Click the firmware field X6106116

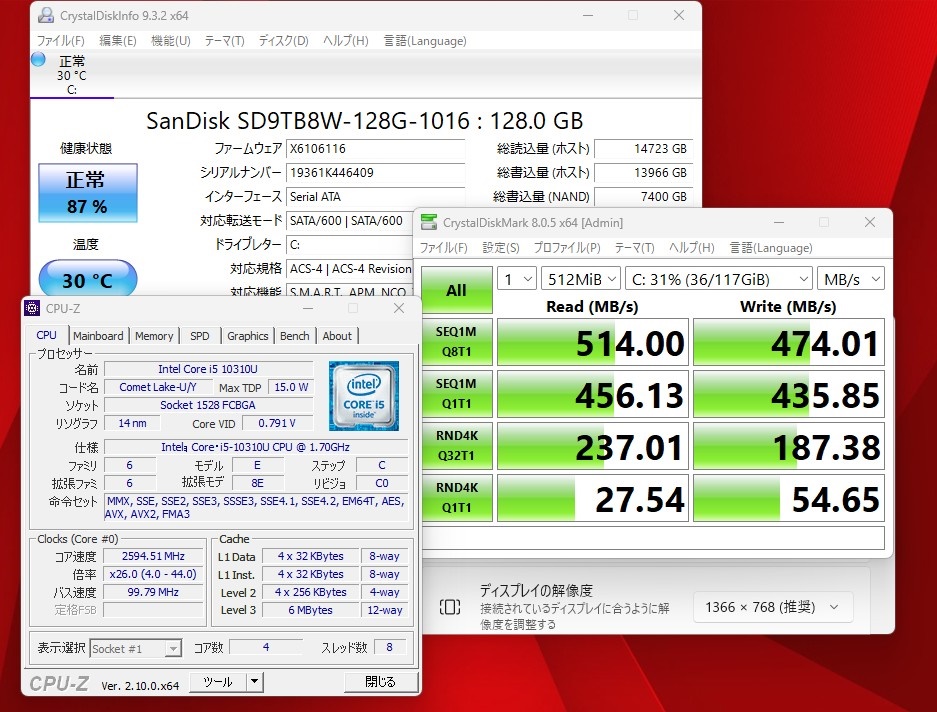click(375, 149)
